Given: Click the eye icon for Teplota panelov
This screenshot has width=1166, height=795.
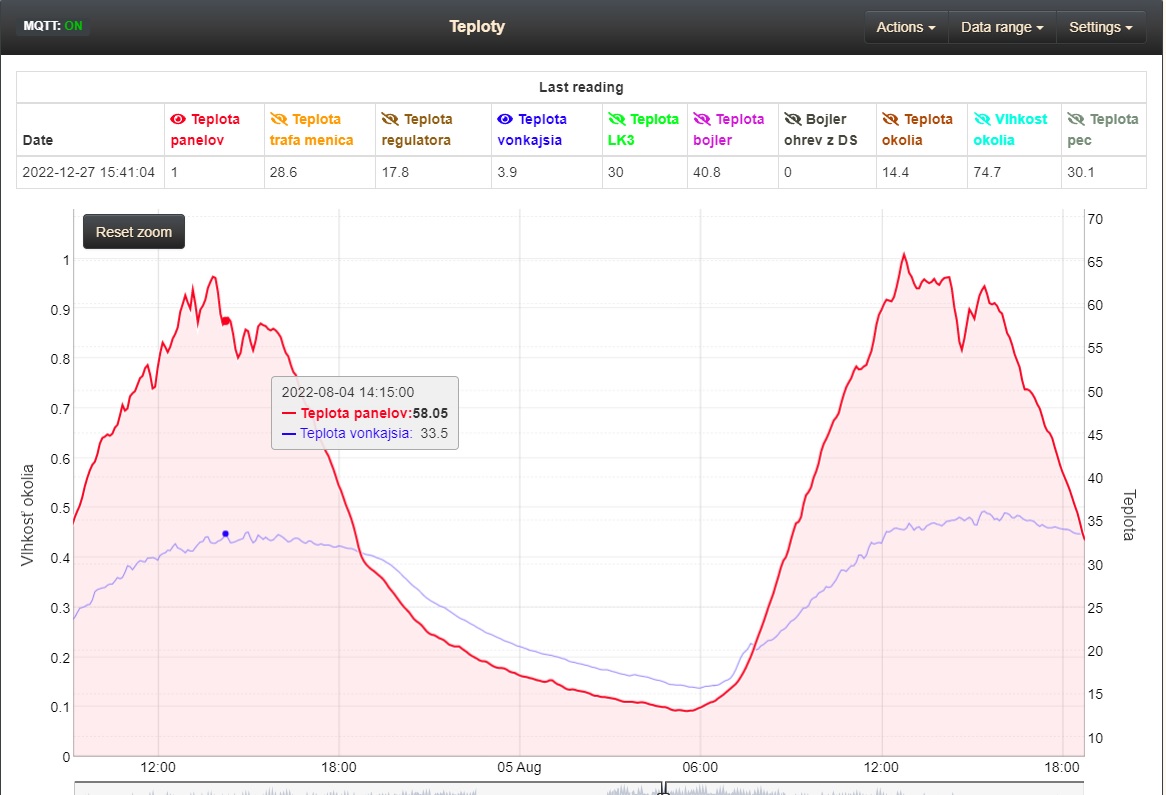Looking at the screenshot, I should pos(179,119).
